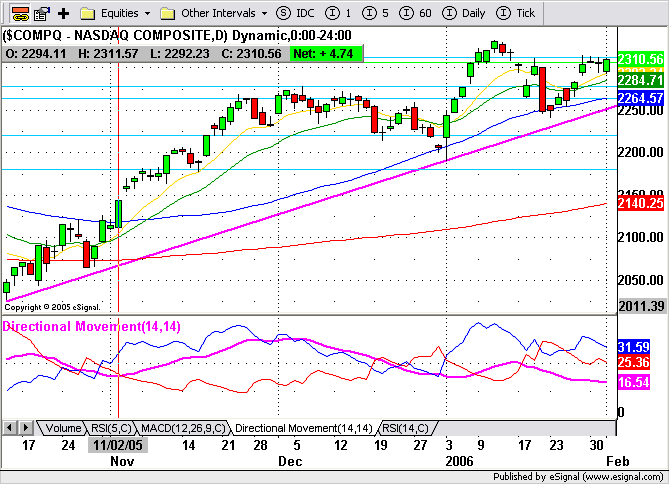Click the black plus crosshair icon
This screenshot has height=484, width=669.
(64, 14)
